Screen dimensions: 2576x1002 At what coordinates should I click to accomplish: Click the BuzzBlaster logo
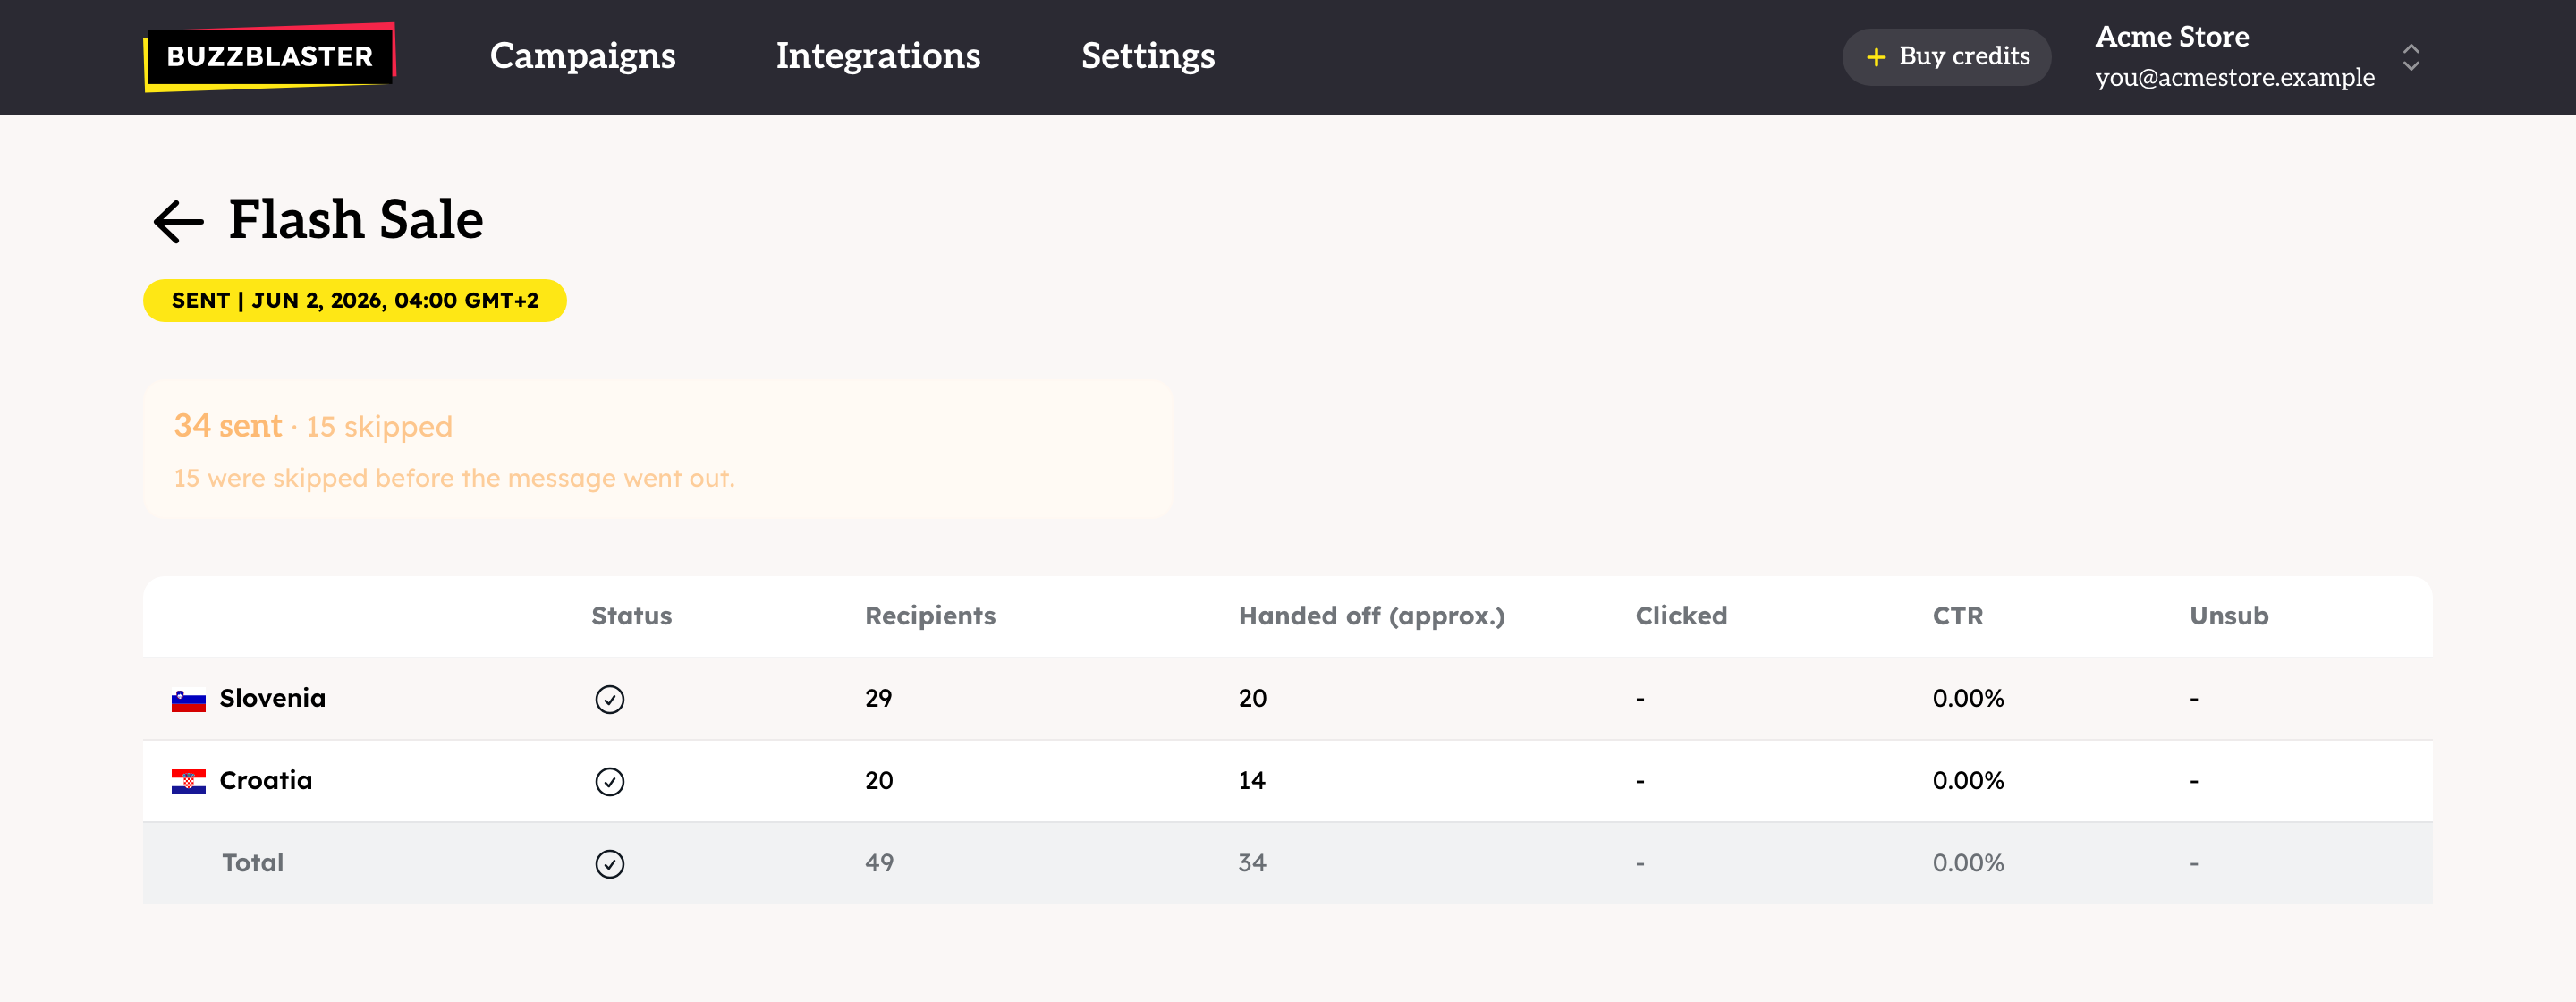pos(270,57)
